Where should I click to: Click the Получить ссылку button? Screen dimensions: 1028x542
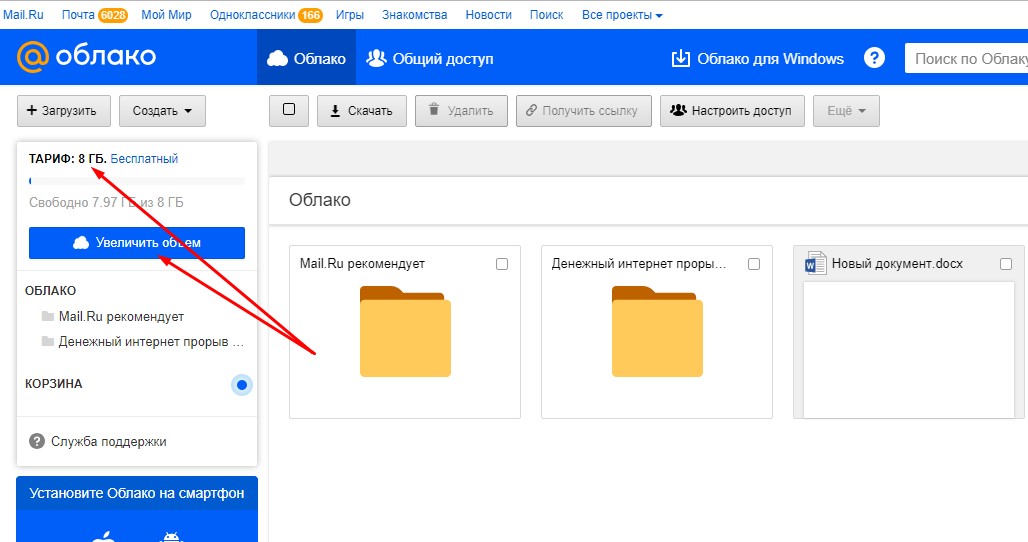pyautogui.click(x=583, y=111)
